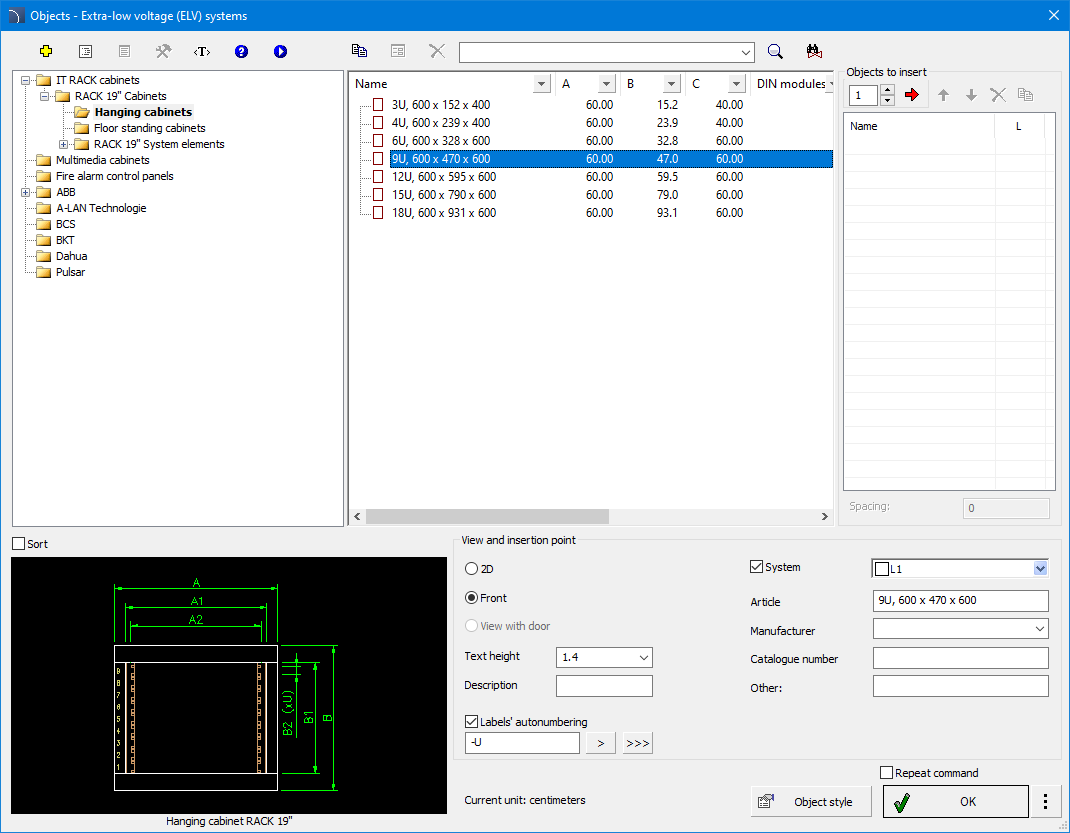Image resolution: width=1070 pixels, height=833 pixels.
Task: Select Floor standing cabinets in the tree
Action: pyautogui.click(x=149, y=128)
